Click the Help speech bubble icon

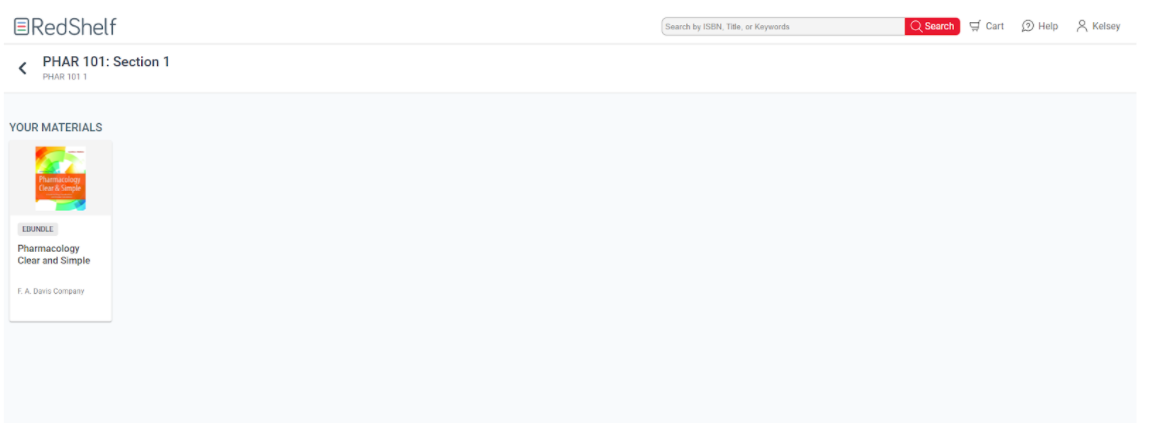[1027, 27]
